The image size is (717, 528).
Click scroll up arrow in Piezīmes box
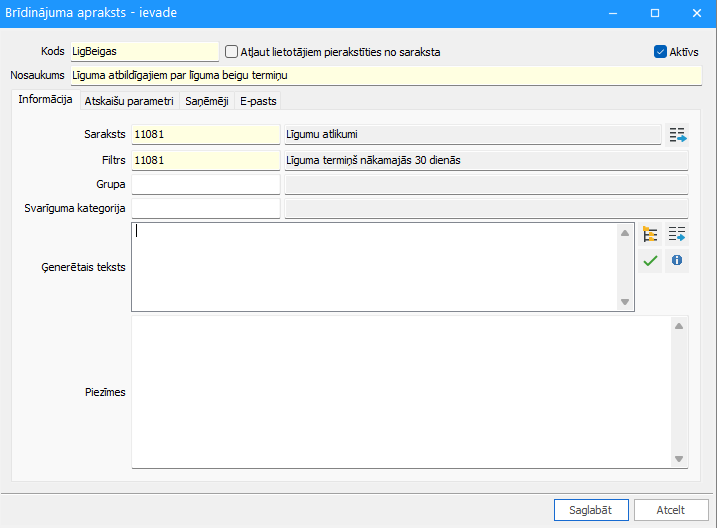click(679, 326)
